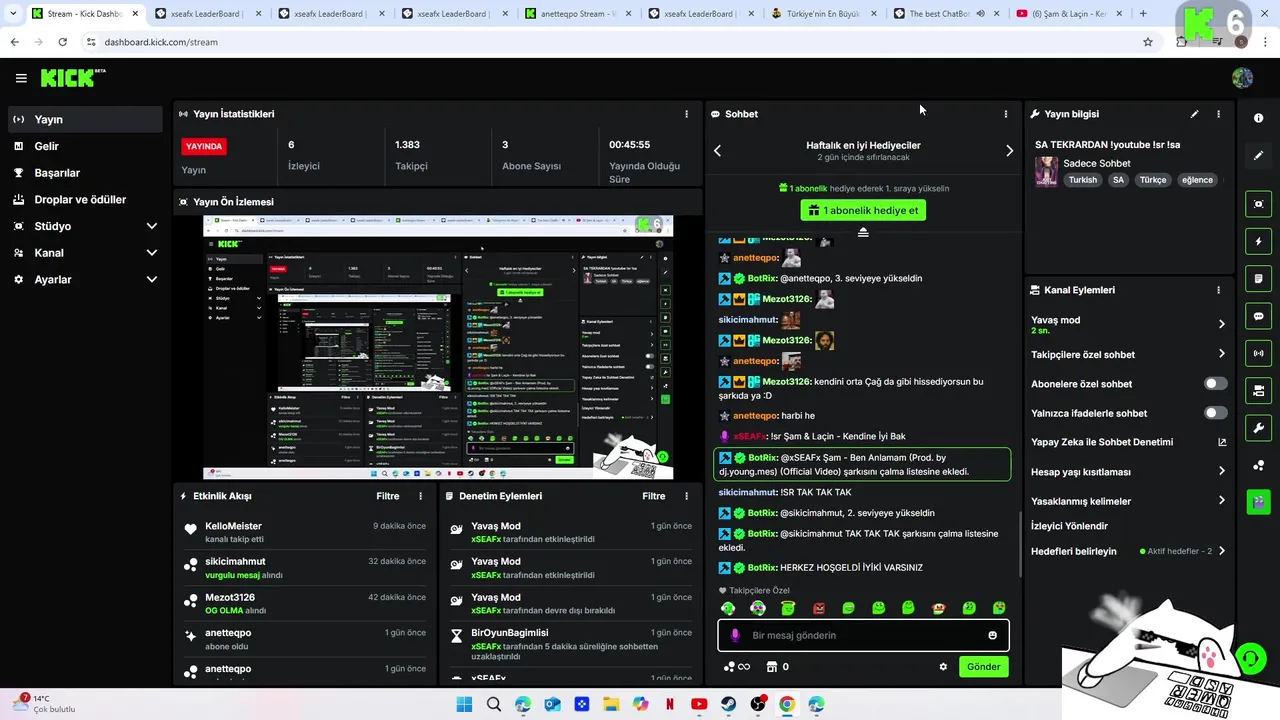The height and width of the screenshot is (720, 1280).
Task: Open the profile avatar menu
Action: coord(1243,78)
